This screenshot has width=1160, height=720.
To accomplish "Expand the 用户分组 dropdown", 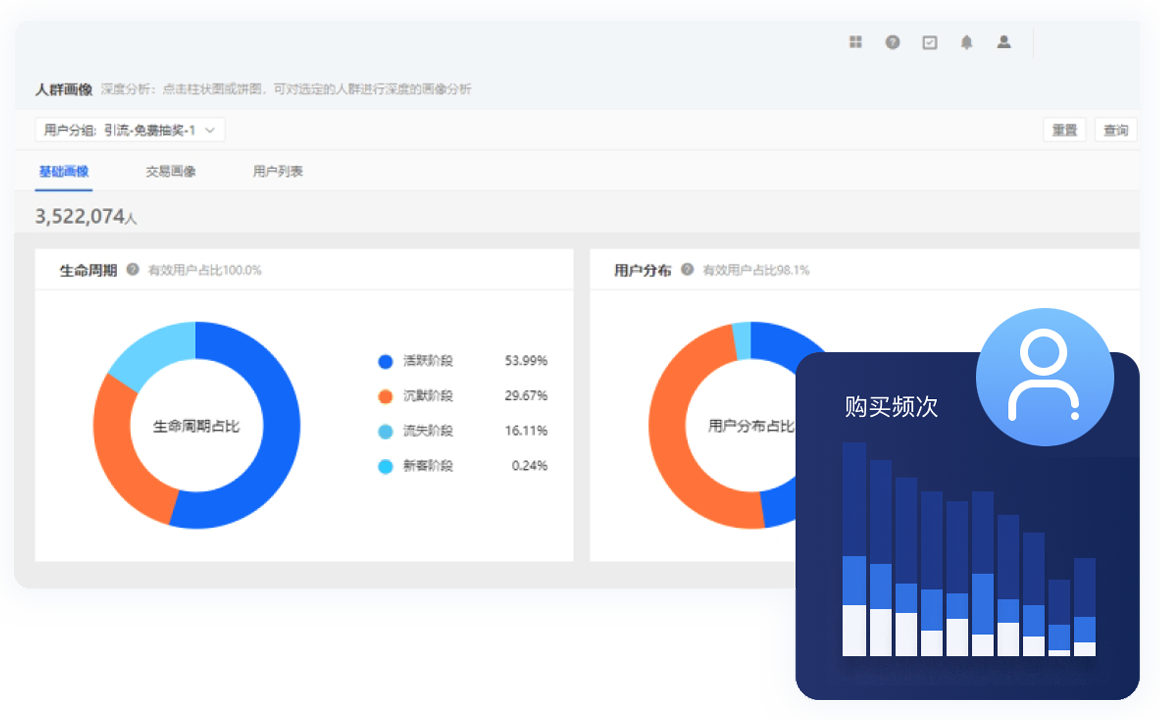I will pos(130,130).
